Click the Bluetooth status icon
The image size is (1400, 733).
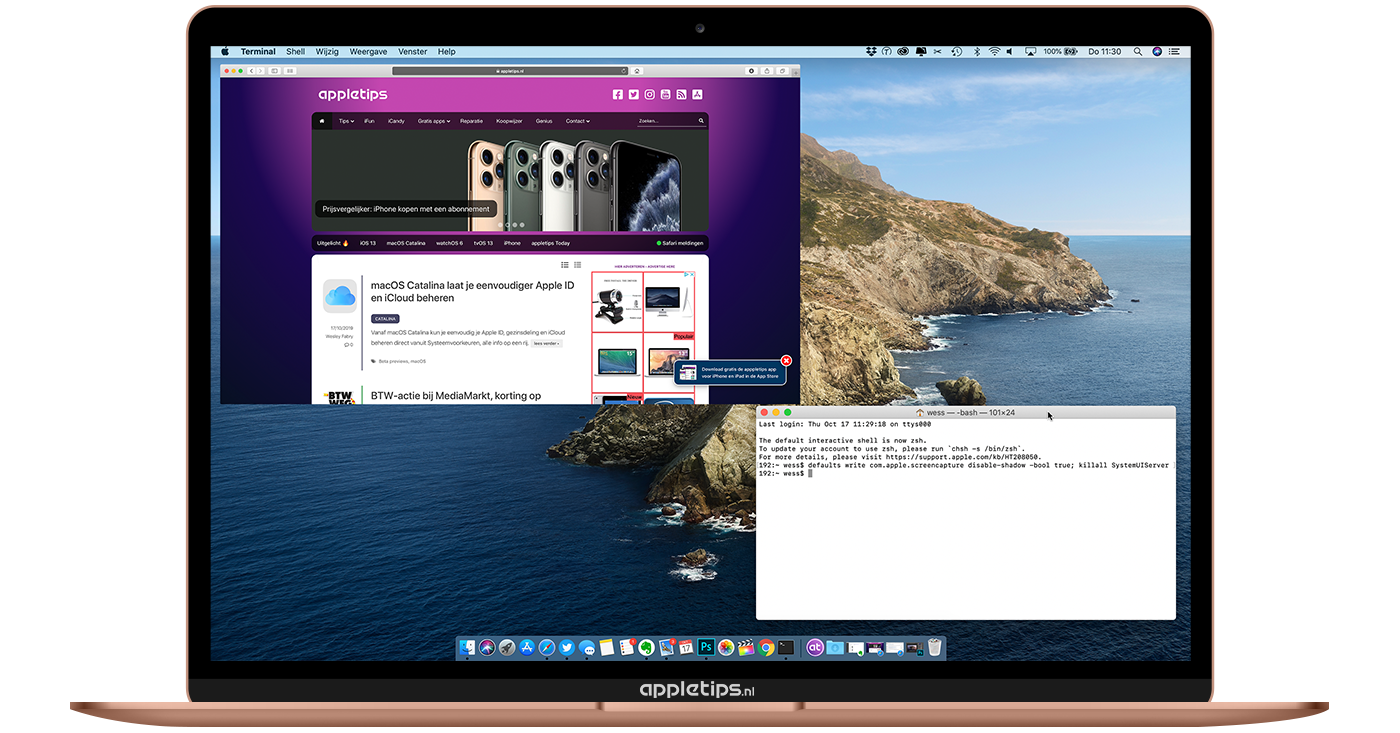977,51
